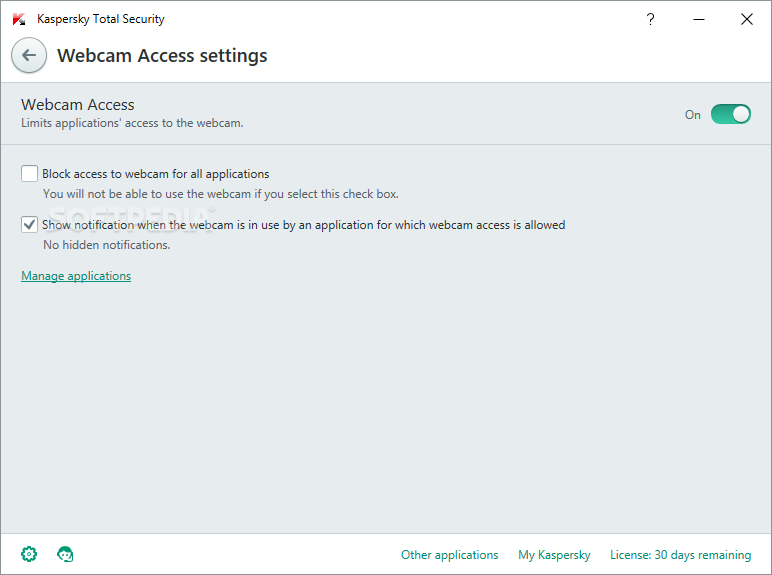Click 'Limits applications' access to the webcam.' text
The image size is (772, 575).
point(132,123)
